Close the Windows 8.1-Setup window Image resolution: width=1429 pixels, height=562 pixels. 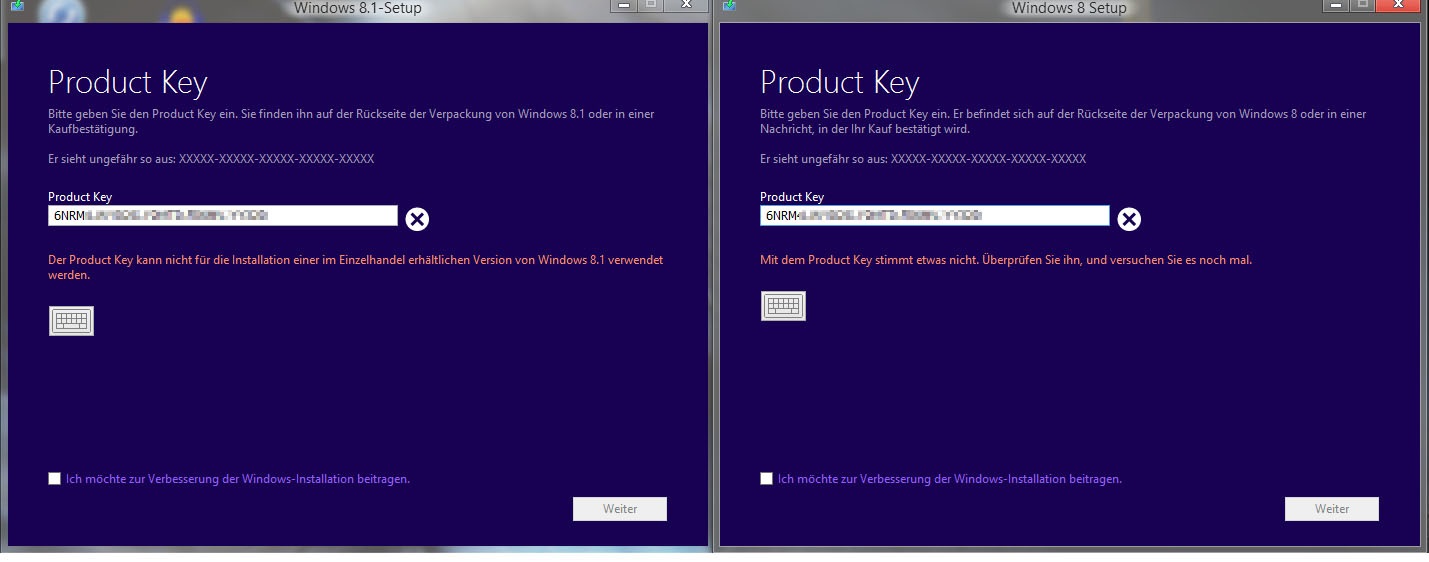pos(686,5)
